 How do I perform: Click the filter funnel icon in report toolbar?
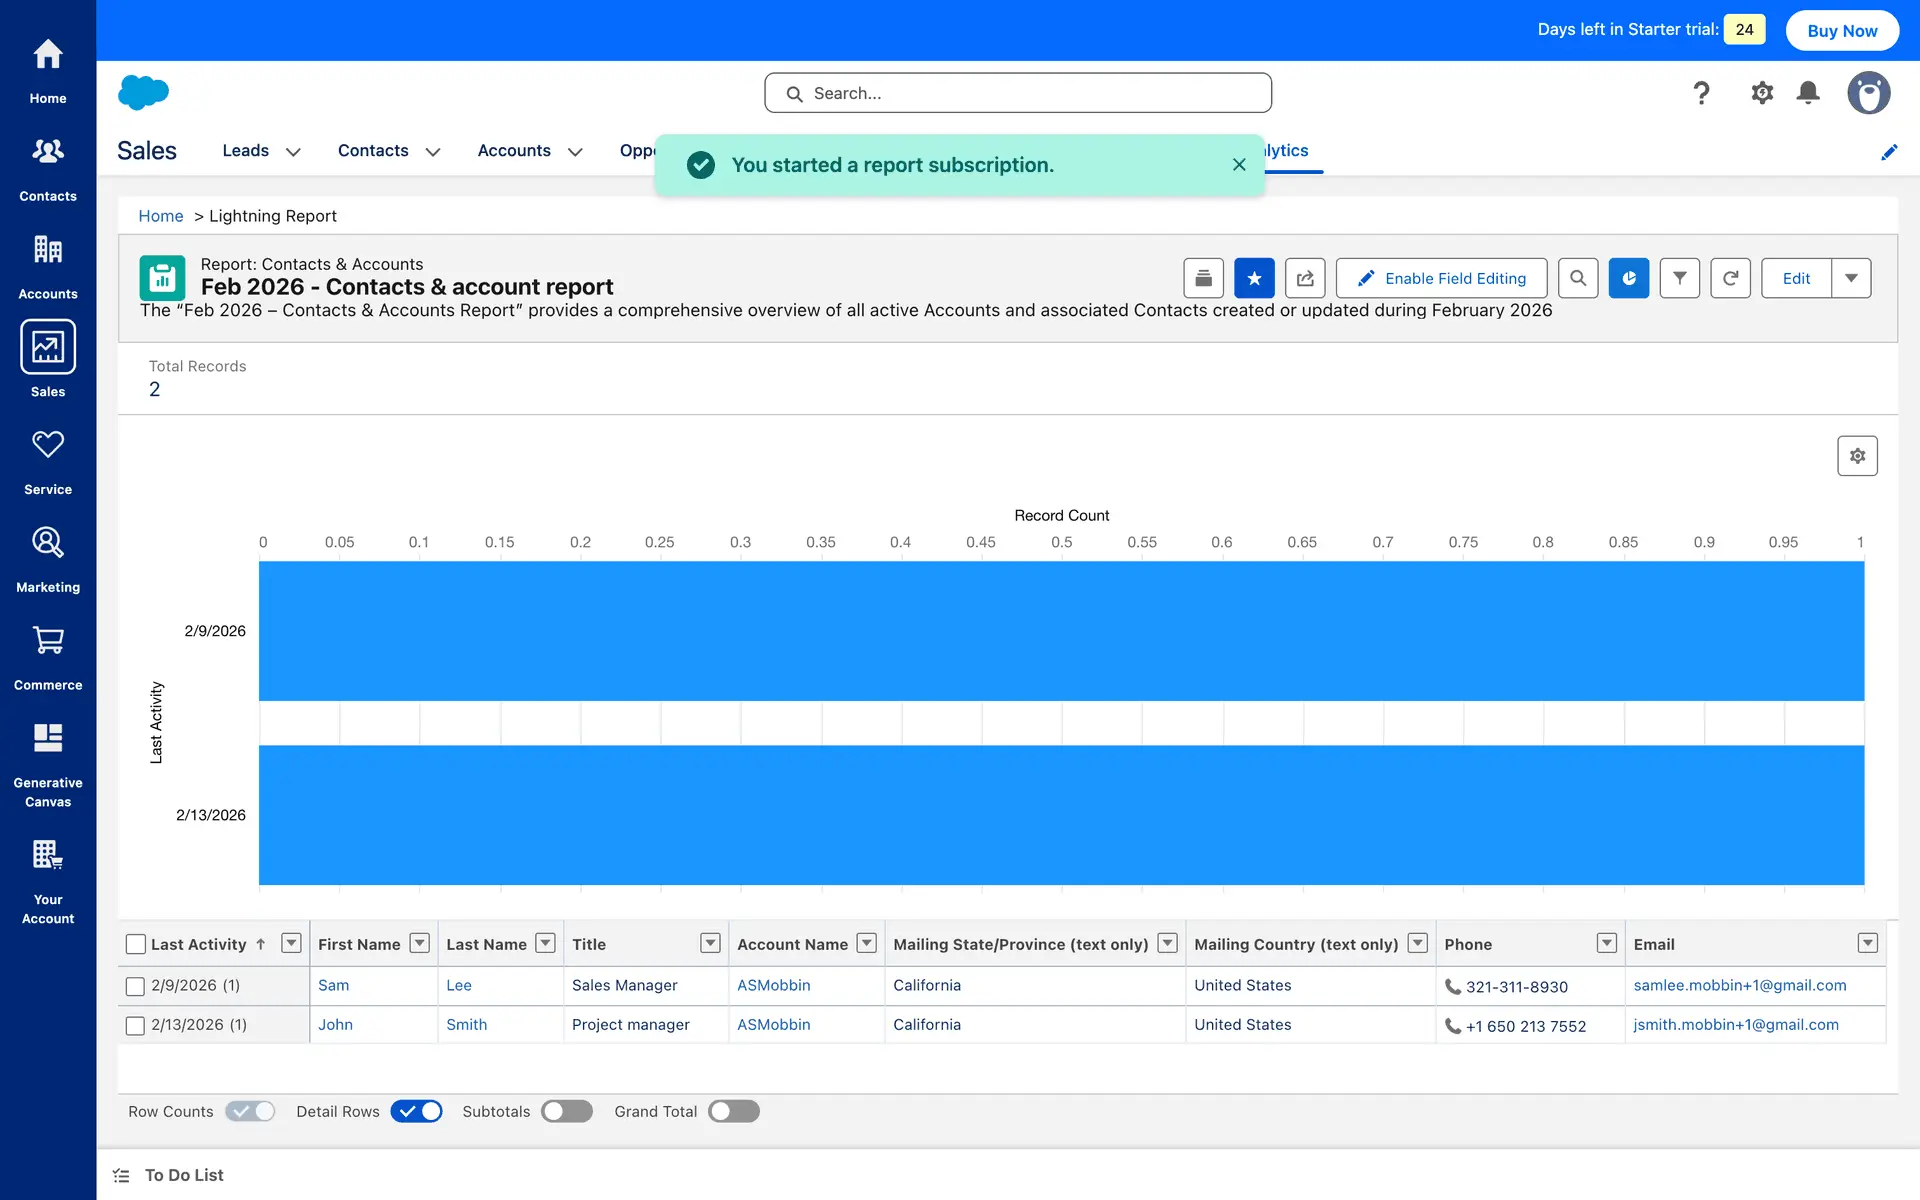pos(1679,278)
